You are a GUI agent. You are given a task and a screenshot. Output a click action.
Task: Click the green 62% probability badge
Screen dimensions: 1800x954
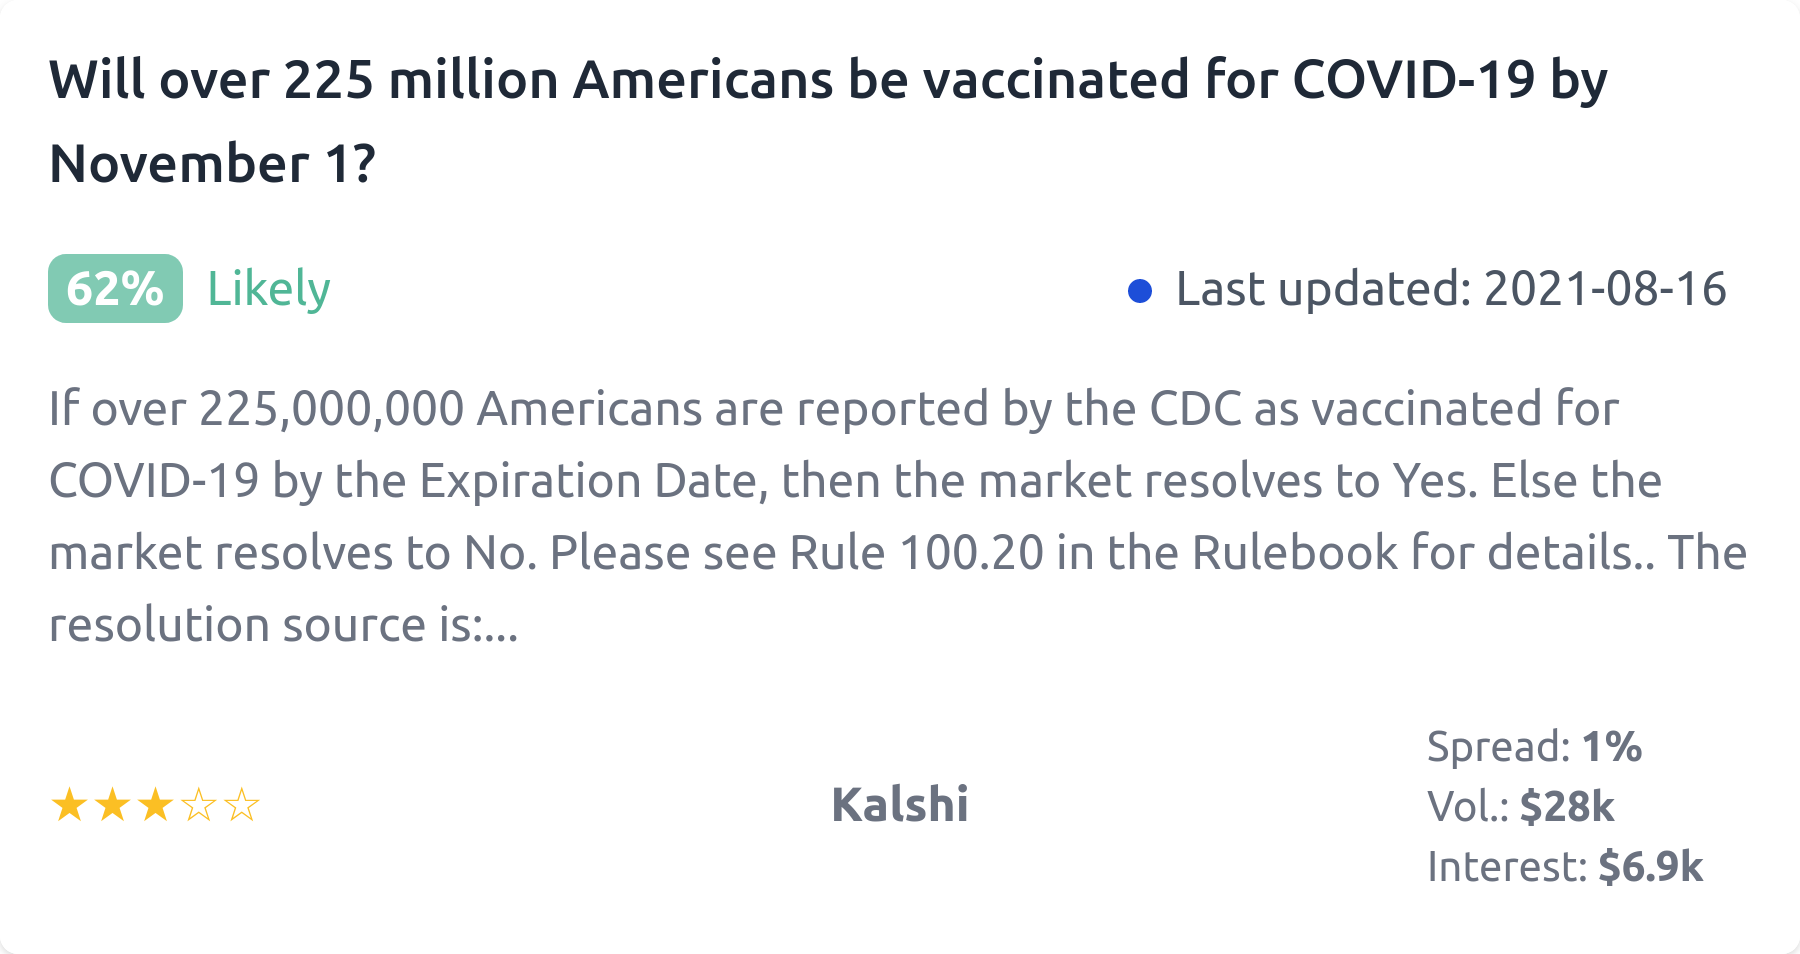pos(115,289)
